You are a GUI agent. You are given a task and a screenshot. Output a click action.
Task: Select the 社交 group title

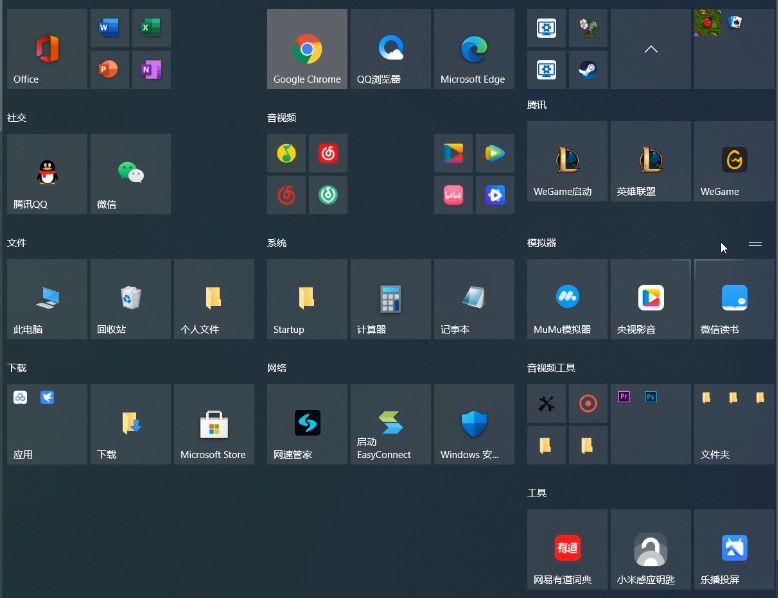pos(17,118)
